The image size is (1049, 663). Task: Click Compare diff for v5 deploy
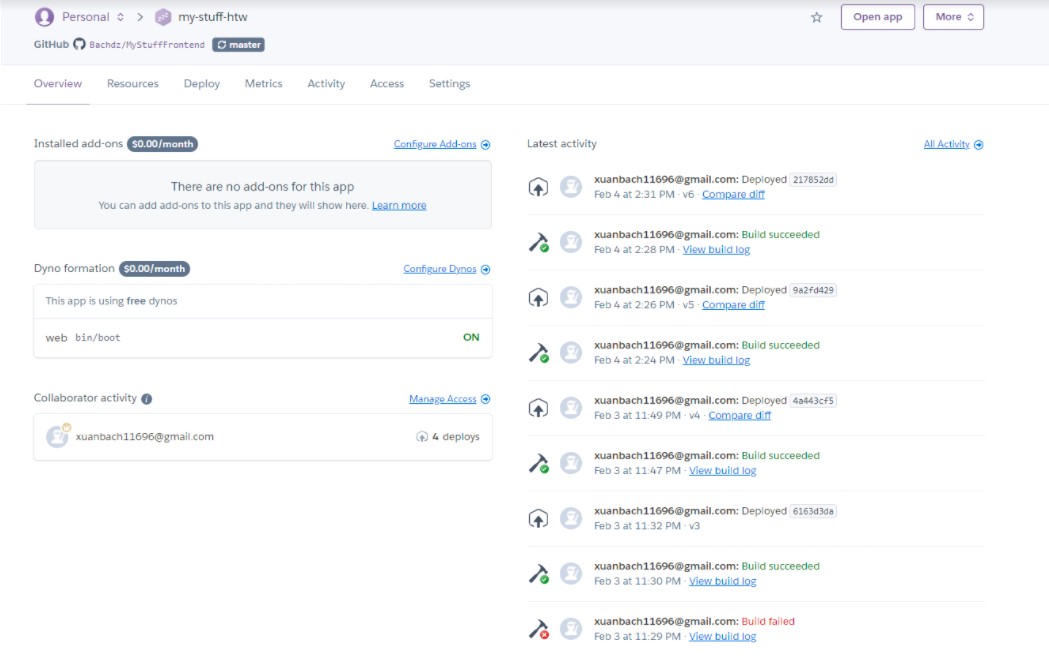[733, 304]
